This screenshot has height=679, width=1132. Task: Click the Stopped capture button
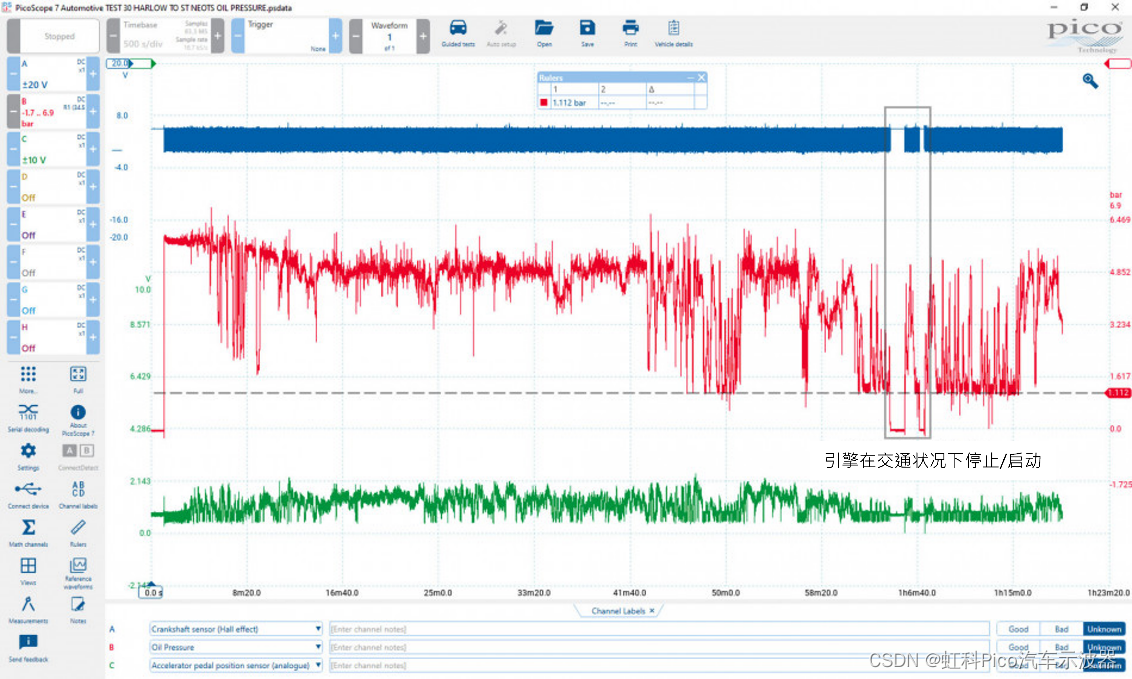(59, 36)
